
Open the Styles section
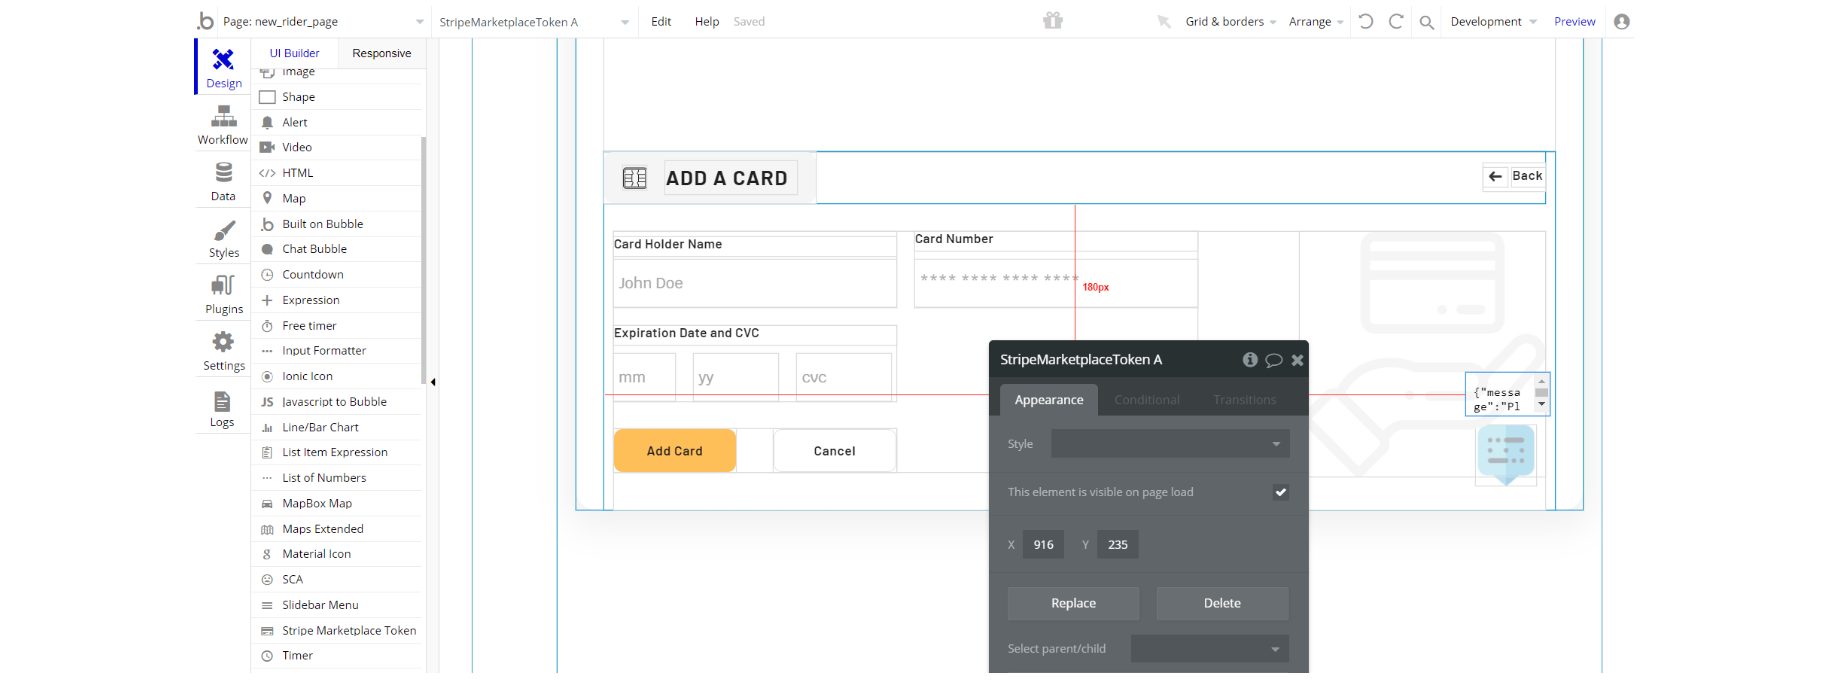(x=223, y=238)
